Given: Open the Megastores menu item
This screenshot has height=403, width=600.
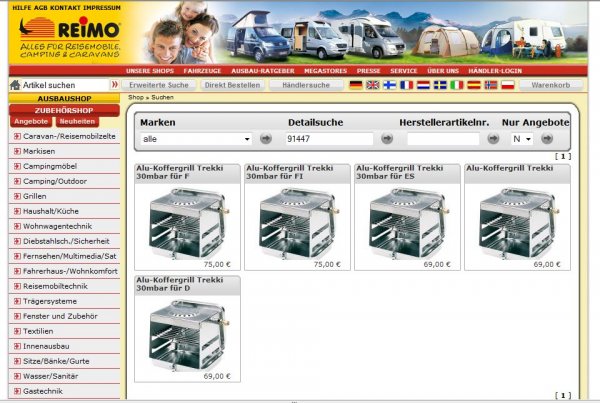Looking at the screenshot, I should (326, 71).
